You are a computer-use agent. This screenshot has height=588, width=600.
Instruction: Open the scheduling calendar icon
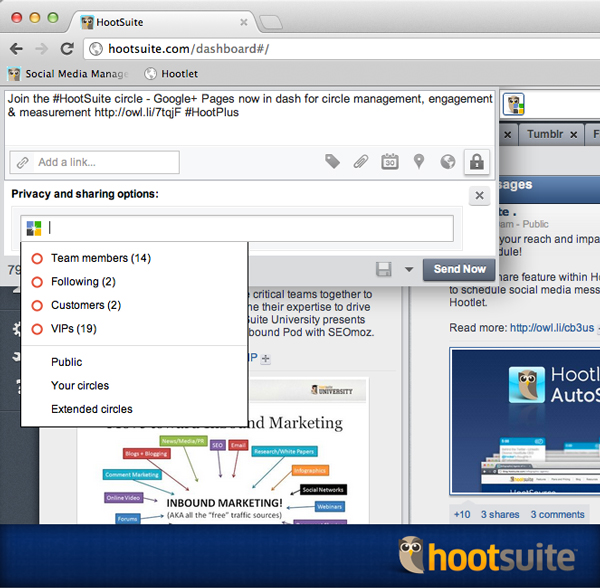[x=390, y=162]
